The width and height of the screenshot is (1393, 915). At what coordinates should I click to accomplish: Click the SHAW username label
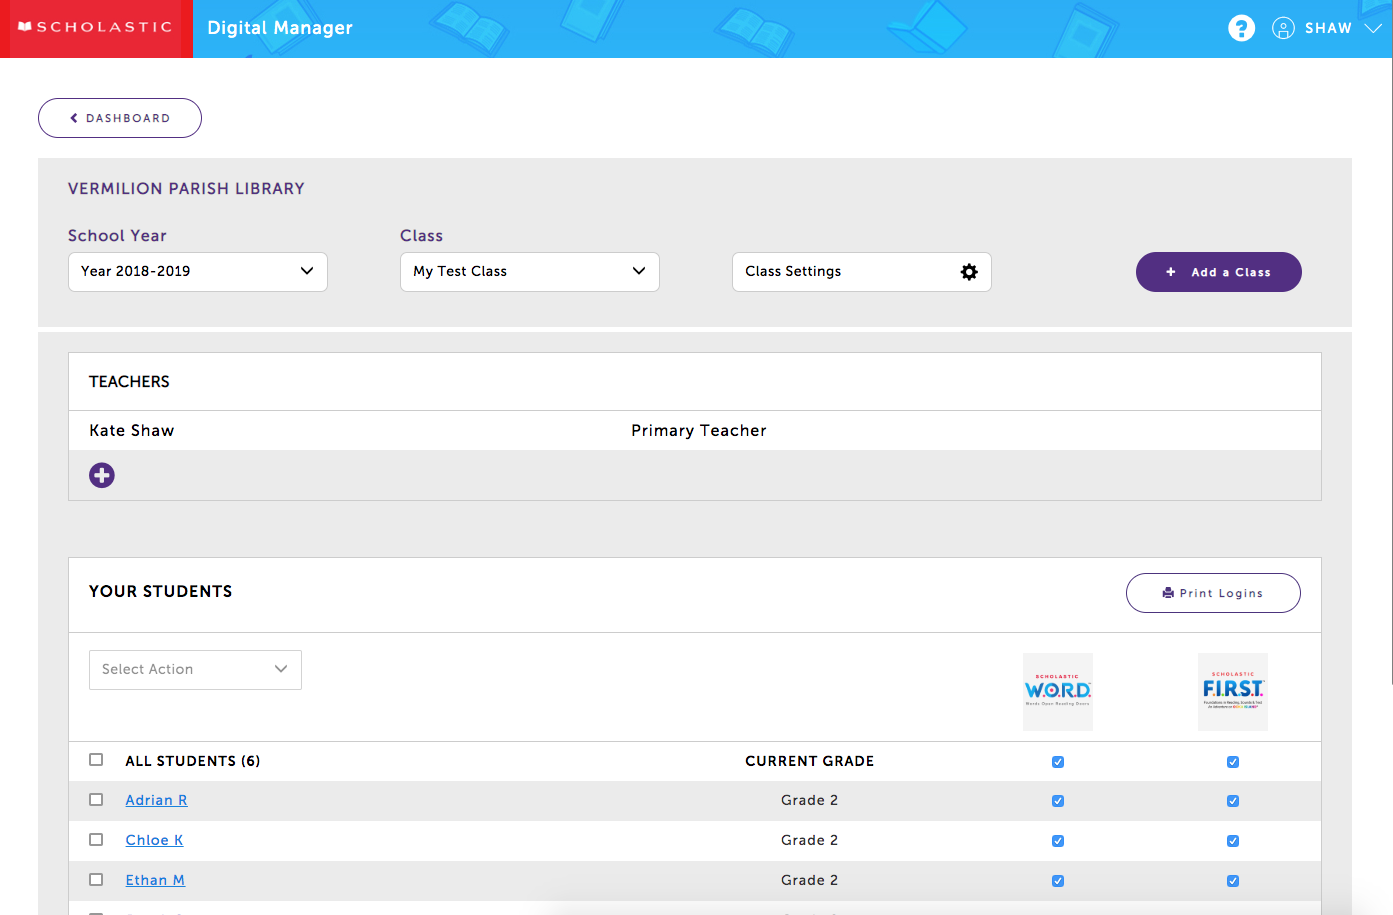[1328, 28]
